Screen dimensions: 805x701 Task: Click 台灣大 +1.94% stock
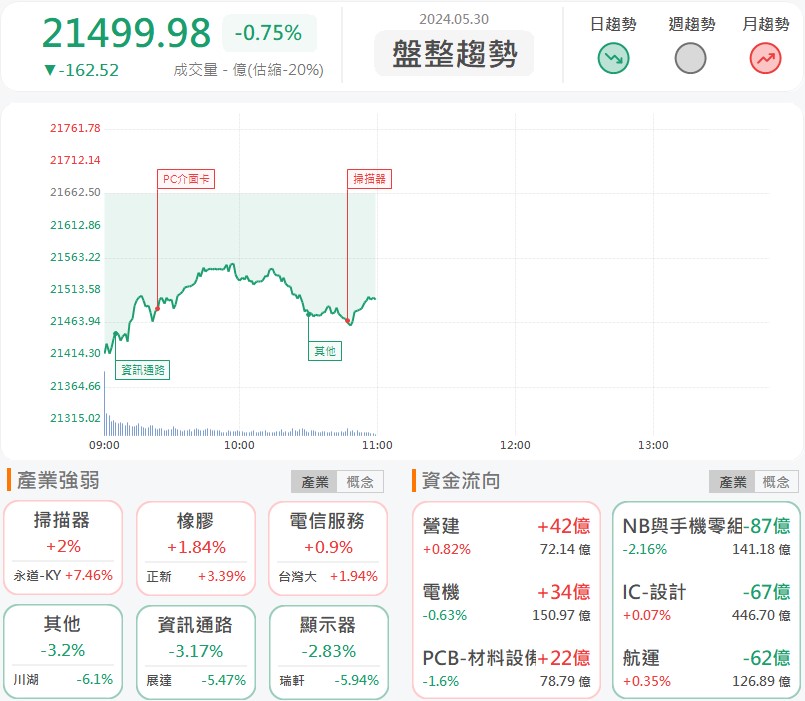coord(328,576)
